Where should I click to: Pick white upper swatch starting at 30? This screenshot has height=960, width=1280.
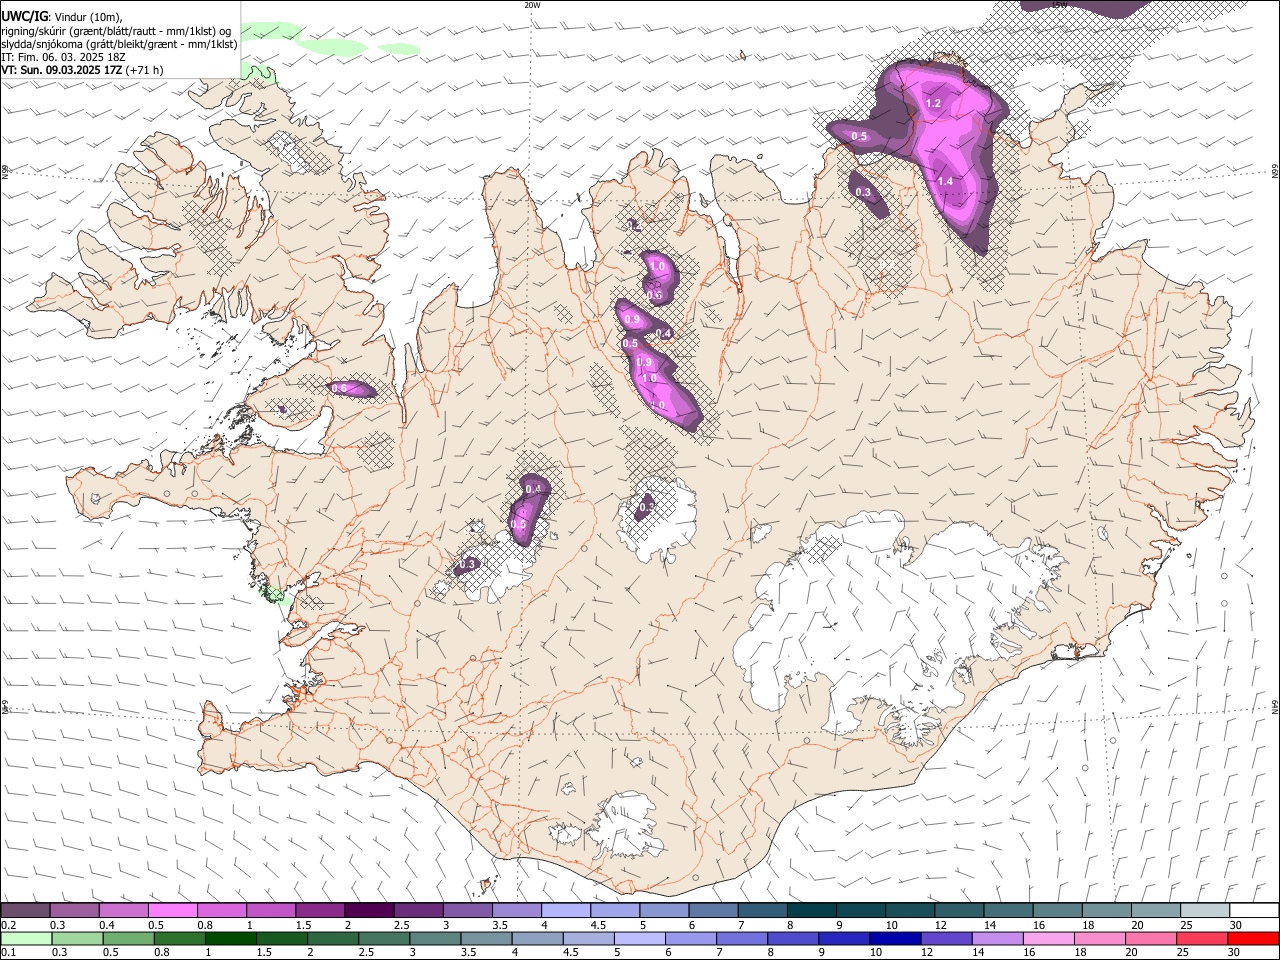point(1254,910)
